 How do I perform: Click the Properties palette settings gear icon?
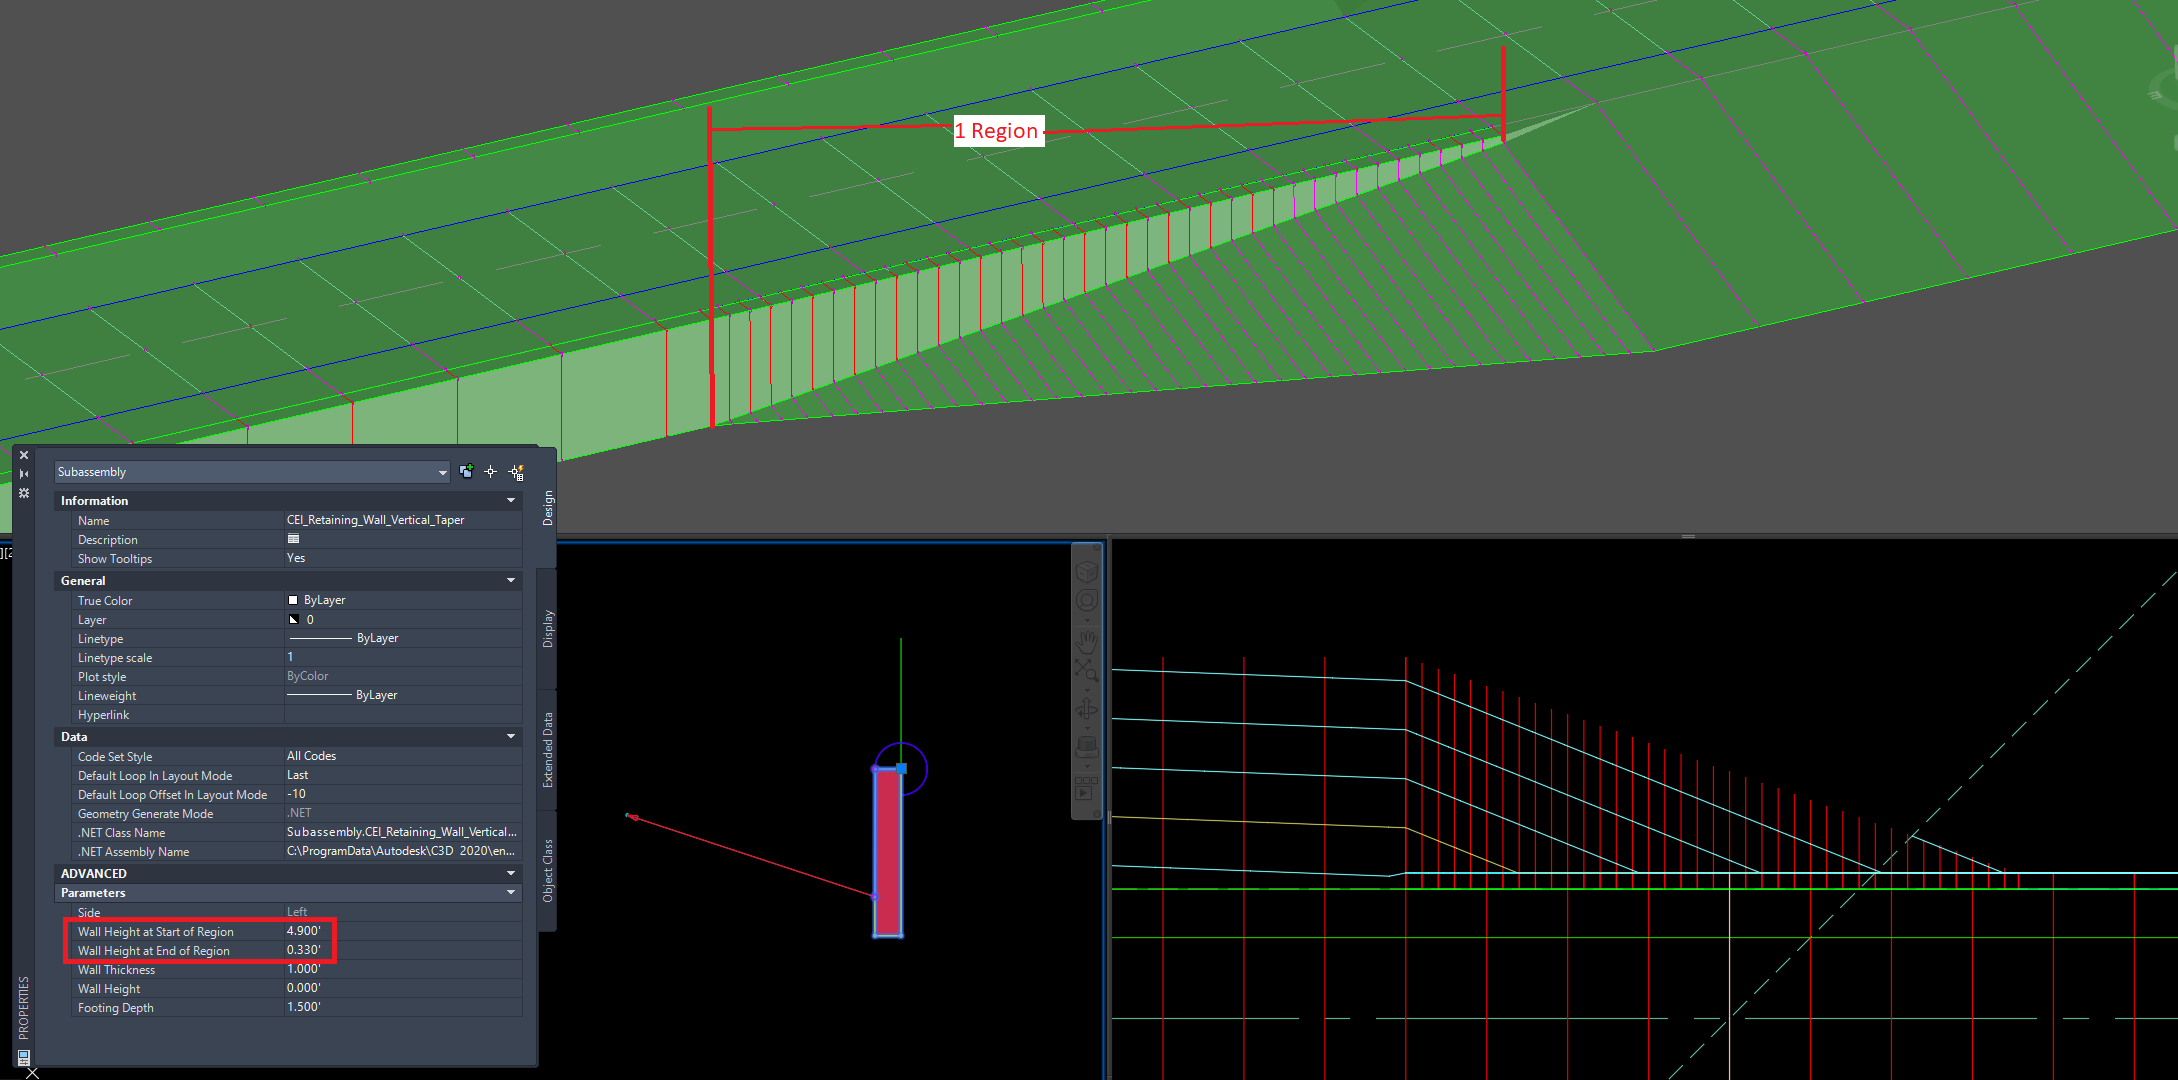(x=23, y=492)
